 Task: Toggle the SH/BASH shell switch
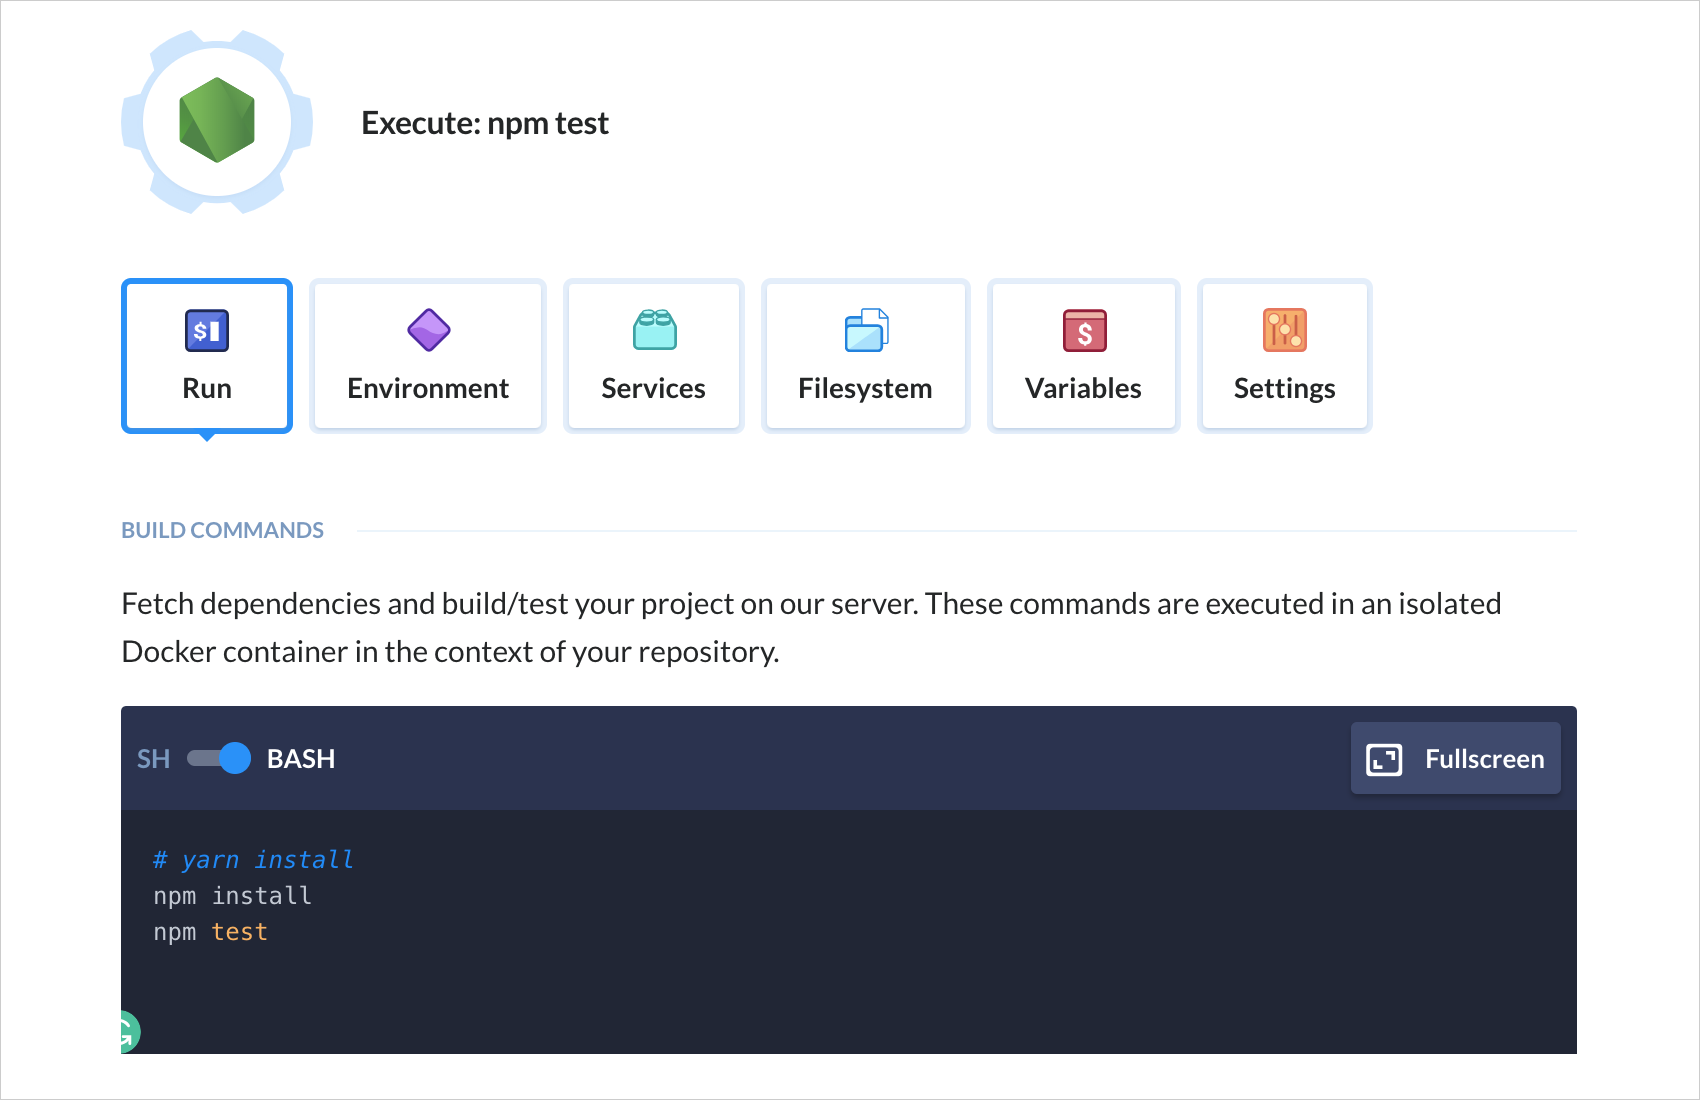tap(219, 758)
